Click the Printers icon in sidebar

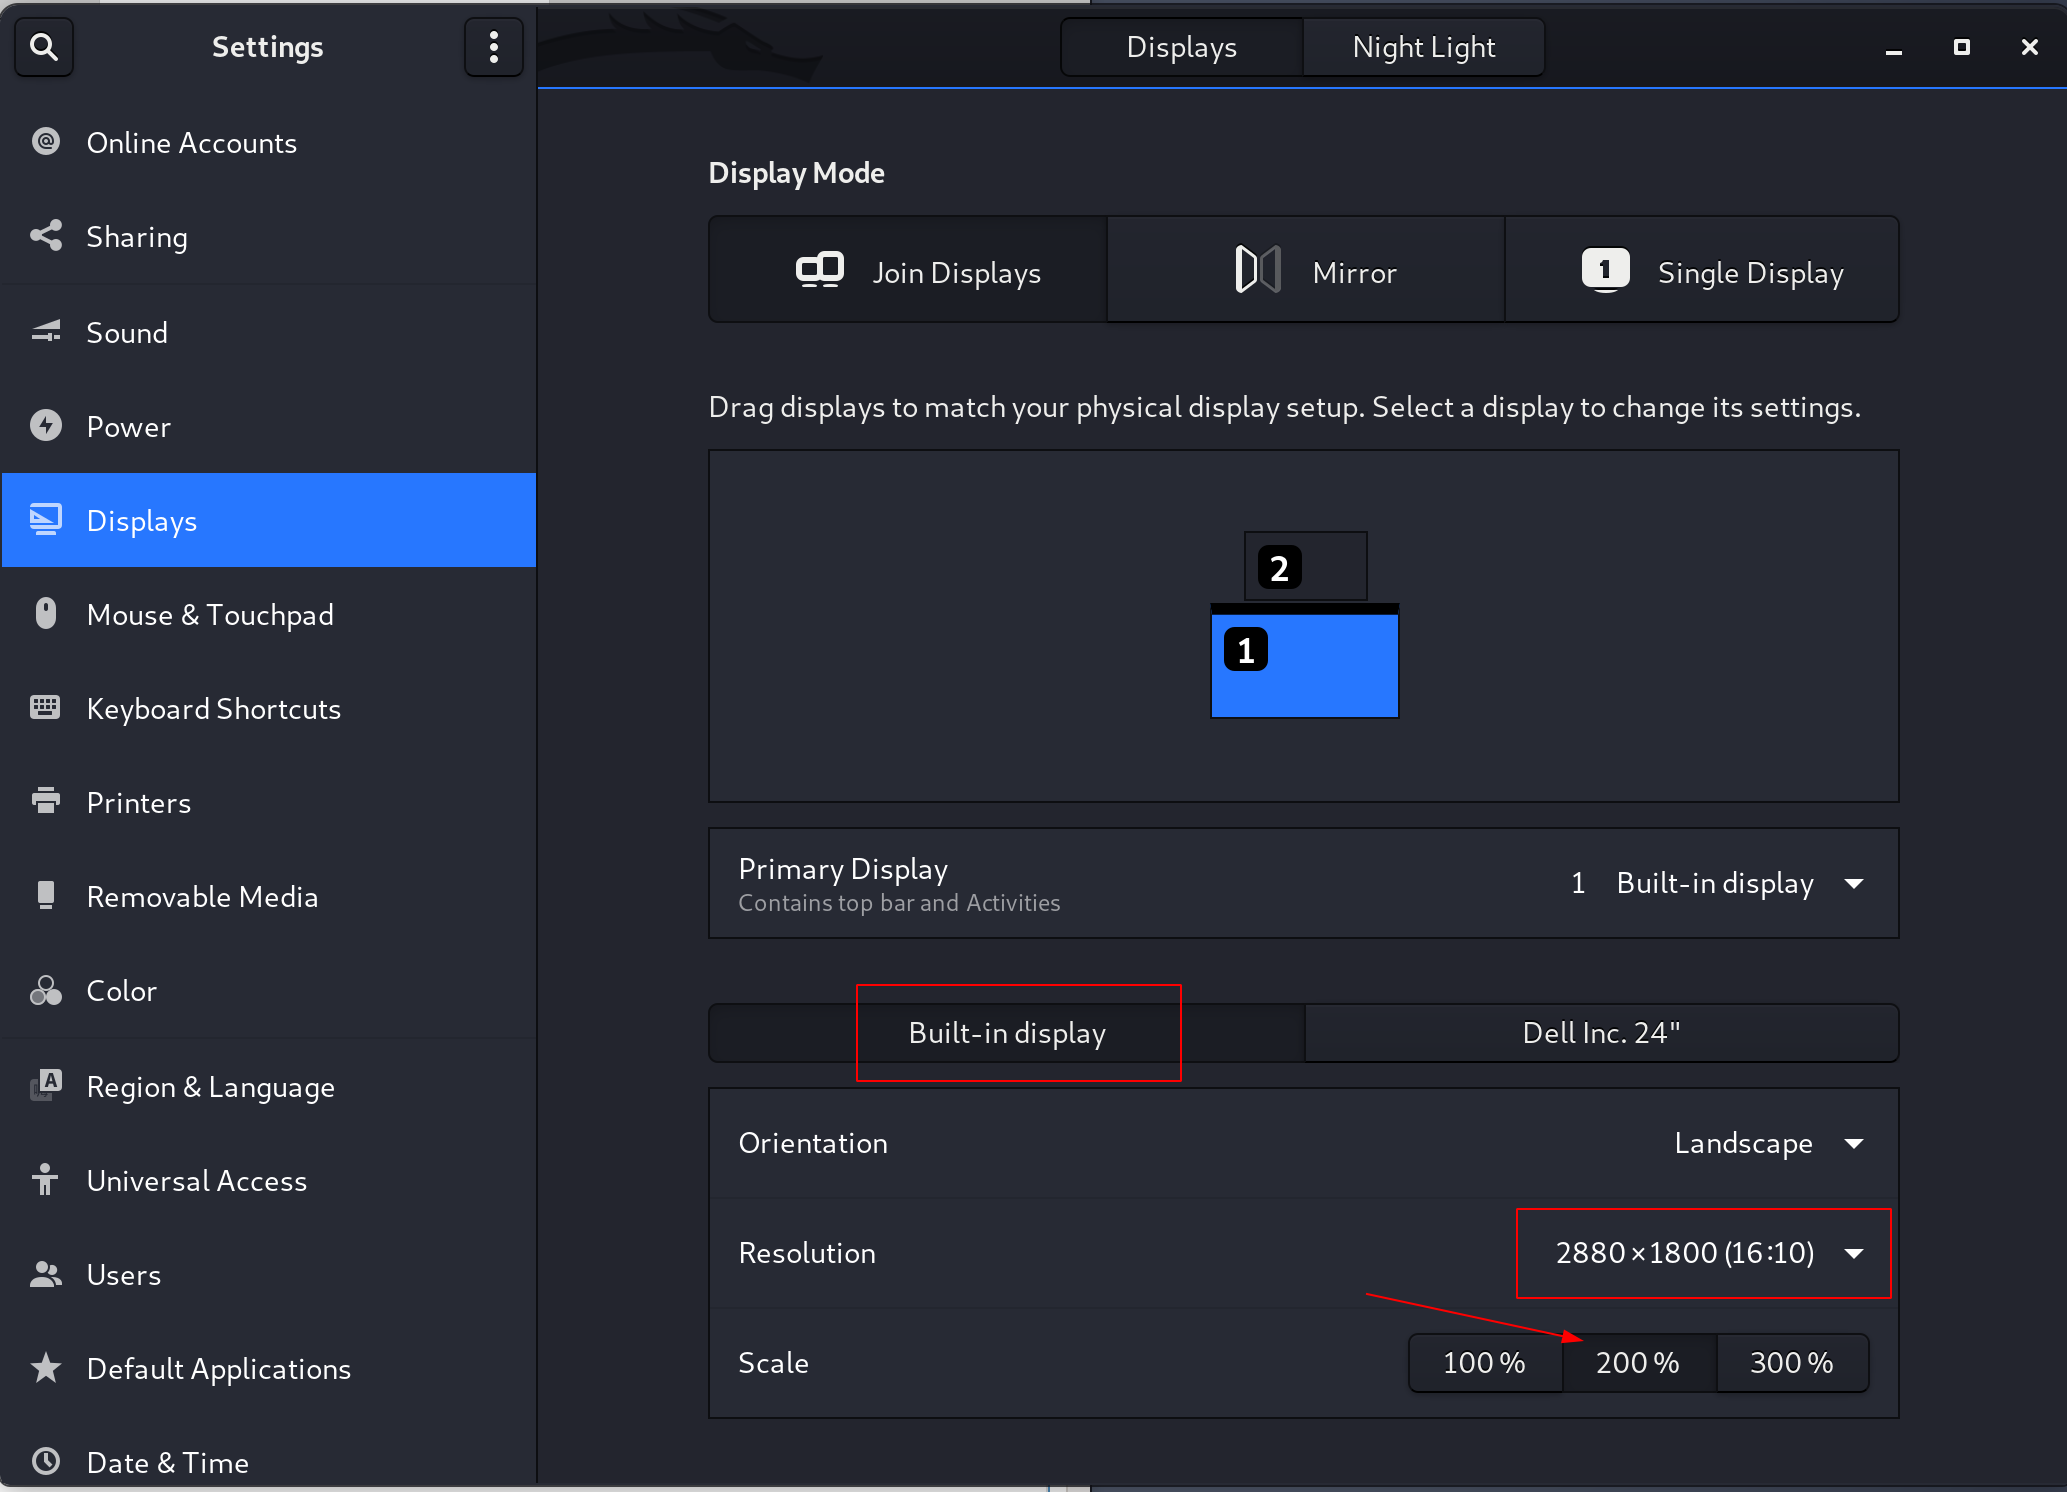tap(46, 801)
